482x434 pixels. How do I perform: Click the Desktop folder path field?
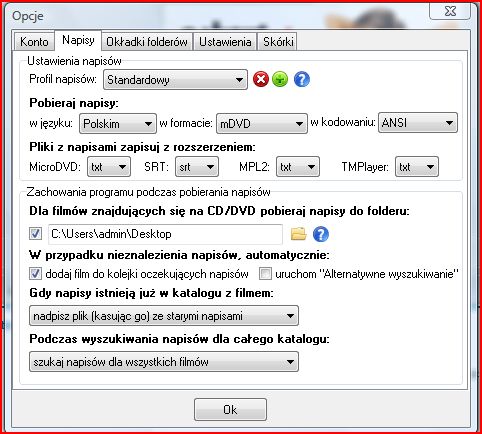(x=165, y=234)
